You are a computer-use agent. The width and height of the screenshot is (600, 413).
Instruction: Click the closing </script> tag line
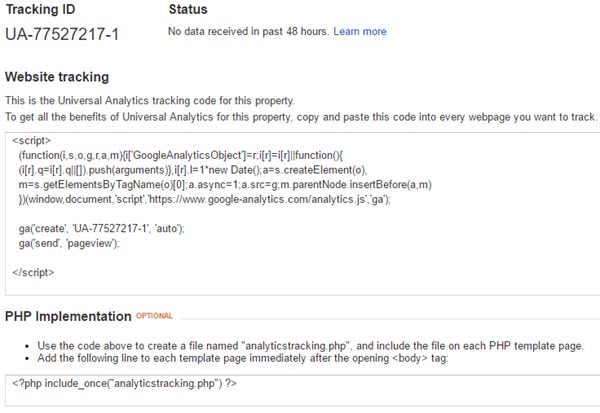click(33, 273)
